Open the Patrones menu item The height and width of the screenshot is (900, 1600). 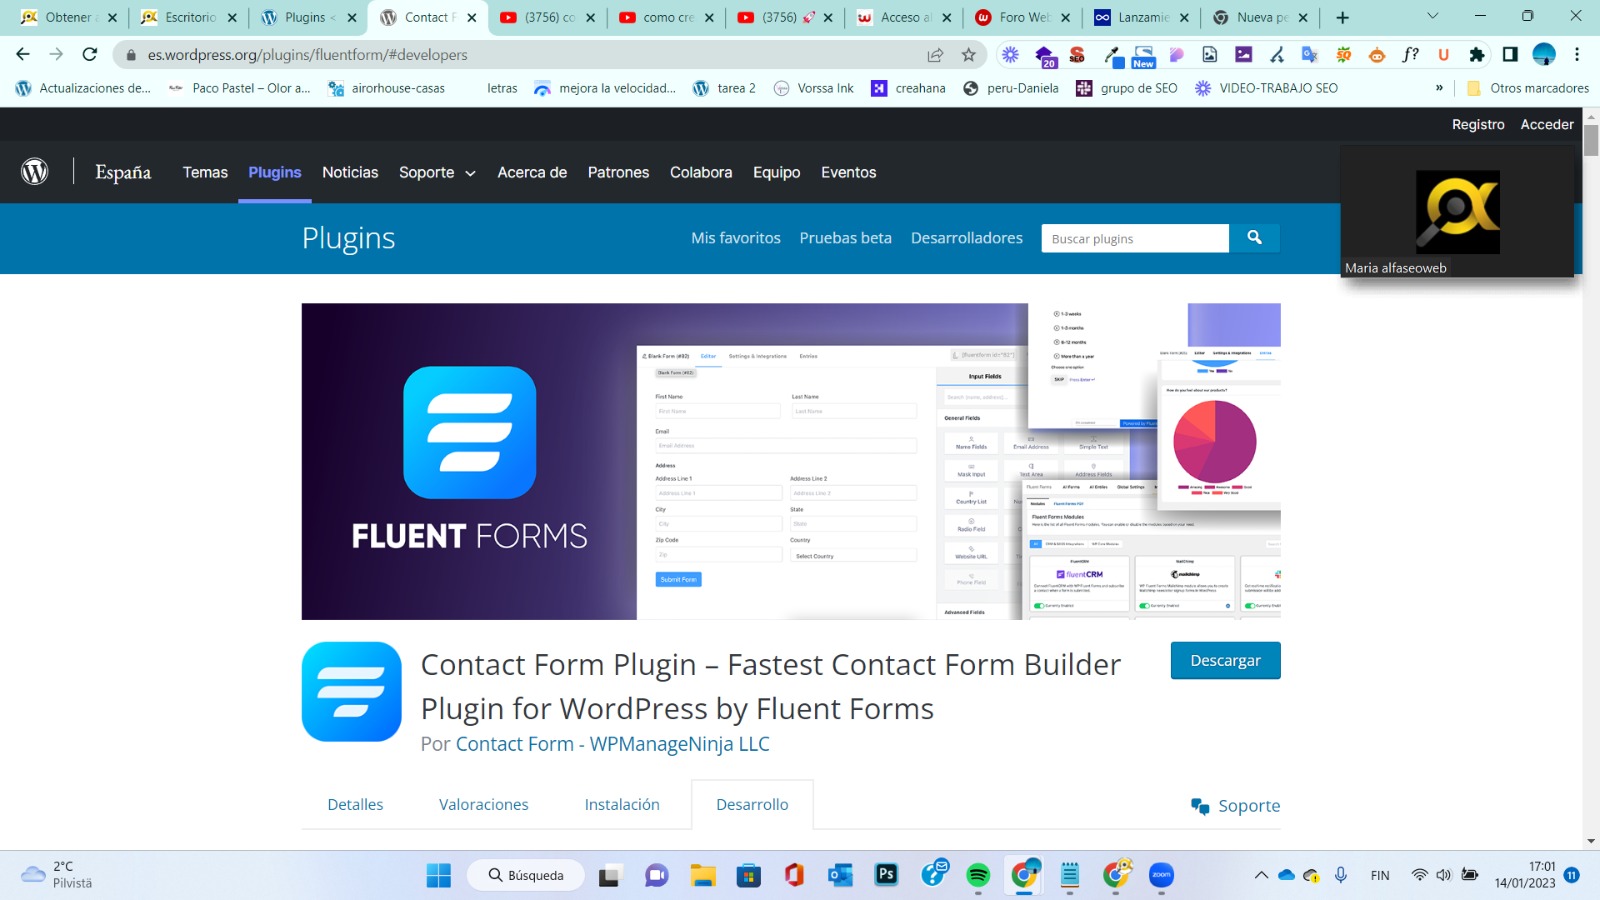[x=618, y=172]
